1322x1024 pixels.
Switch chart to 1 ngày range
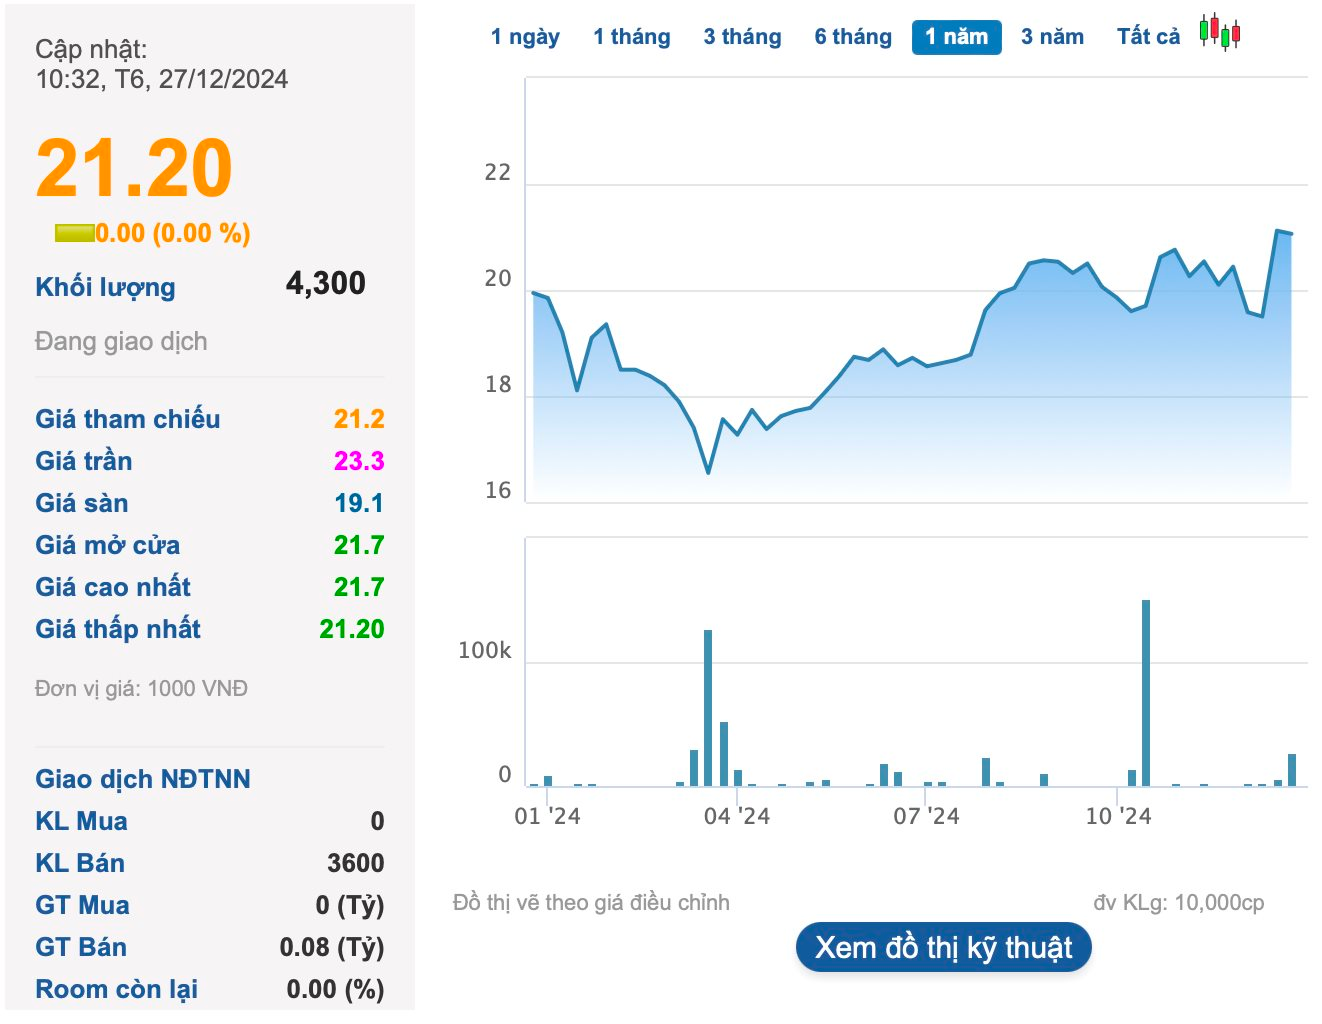coord(525,37)
